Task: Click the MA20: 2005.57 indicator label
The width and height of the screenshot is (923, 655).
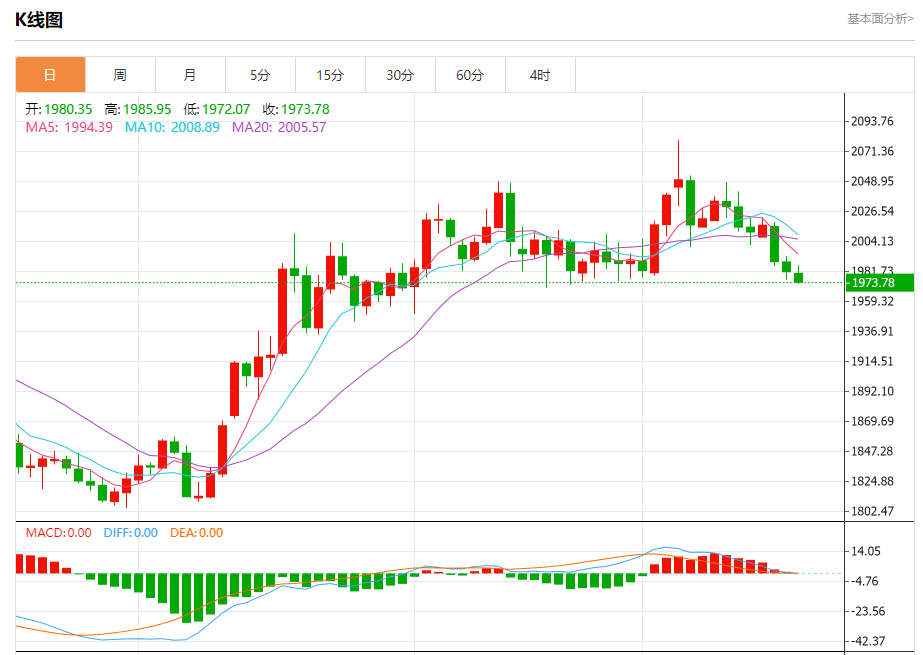Action: (279, 127)
